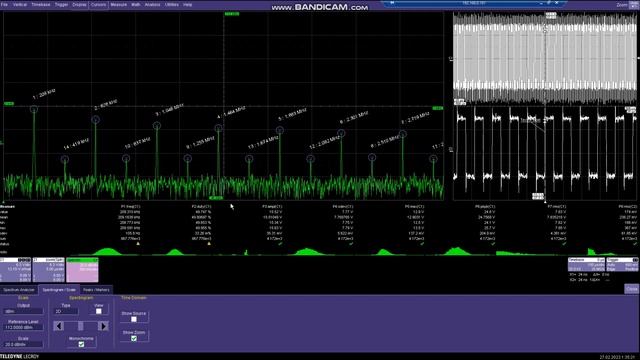Open the Spectrogram Type dropdown
Viewport: 640px width, 360px height.
tap(66, 311)
